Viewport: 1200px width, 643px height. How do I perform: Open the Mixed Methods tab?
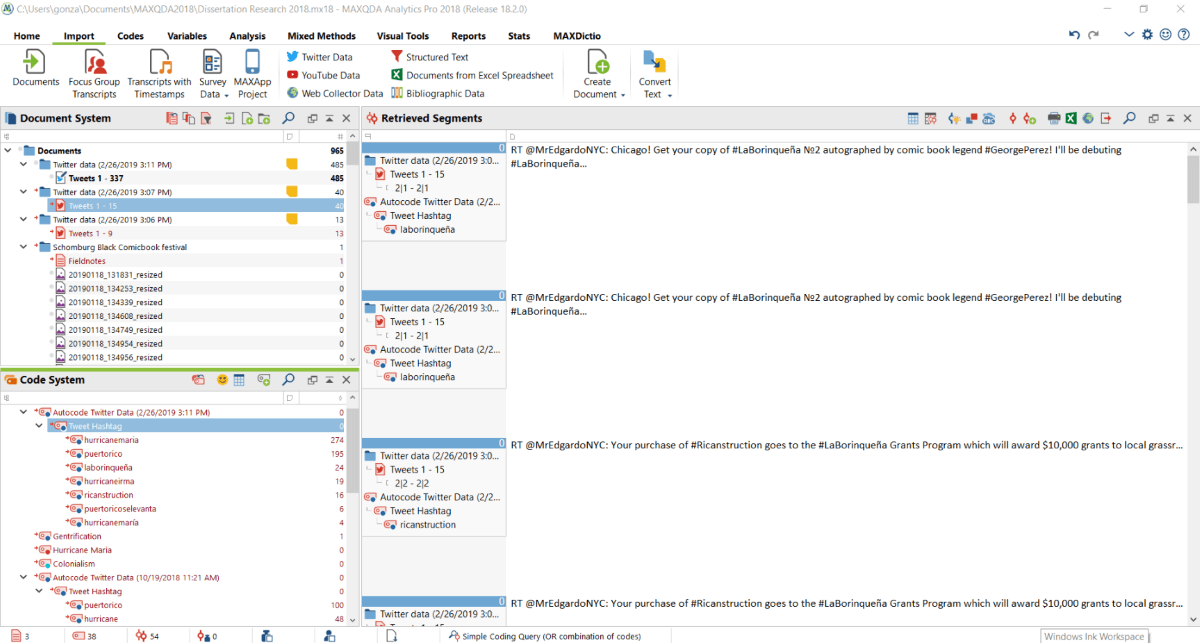pos(321,36)
